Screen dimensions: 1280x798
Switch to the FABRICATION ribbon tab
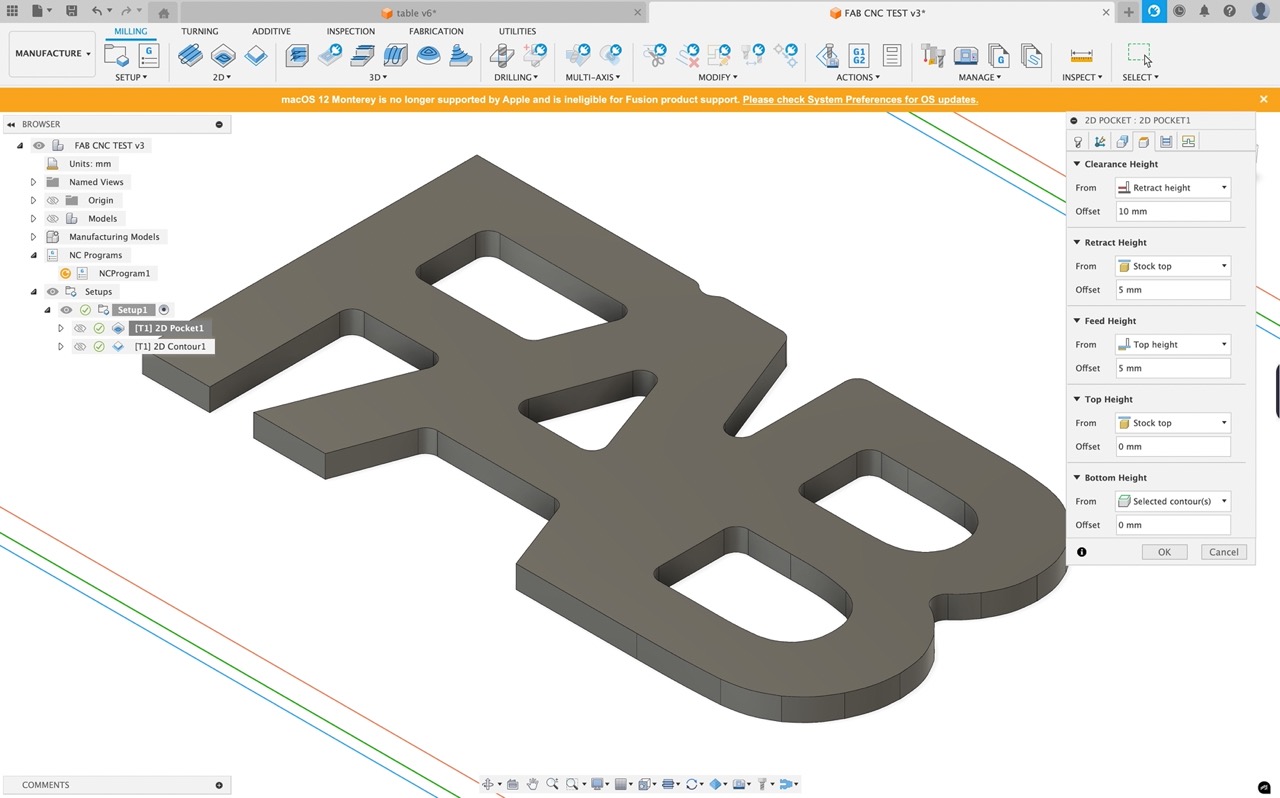[436, 31]
